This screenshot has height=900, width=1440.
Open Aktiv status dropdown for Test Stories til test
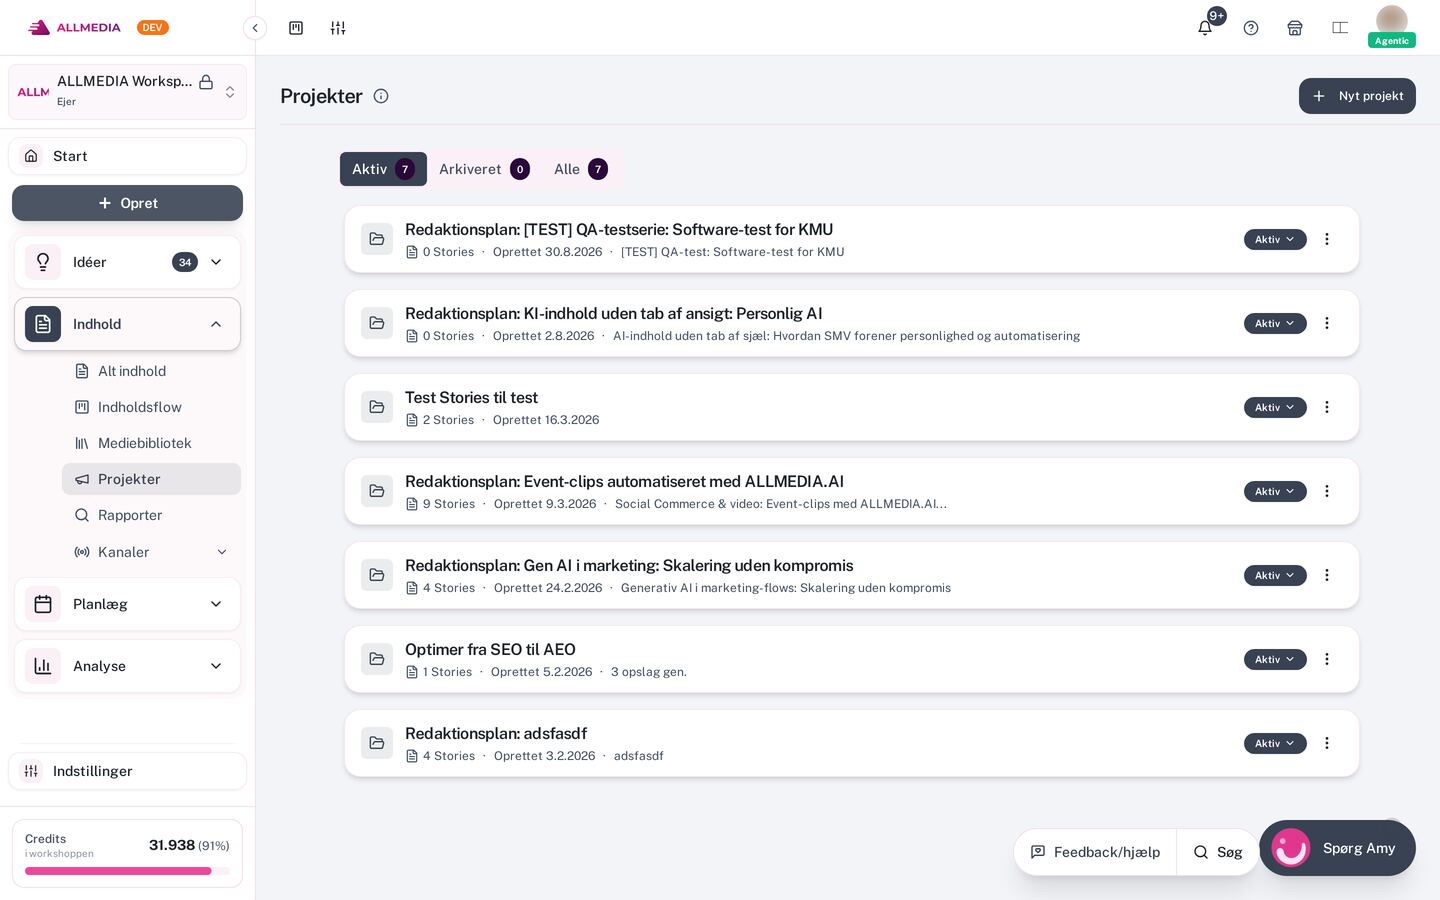click(x=1275, y=407)
